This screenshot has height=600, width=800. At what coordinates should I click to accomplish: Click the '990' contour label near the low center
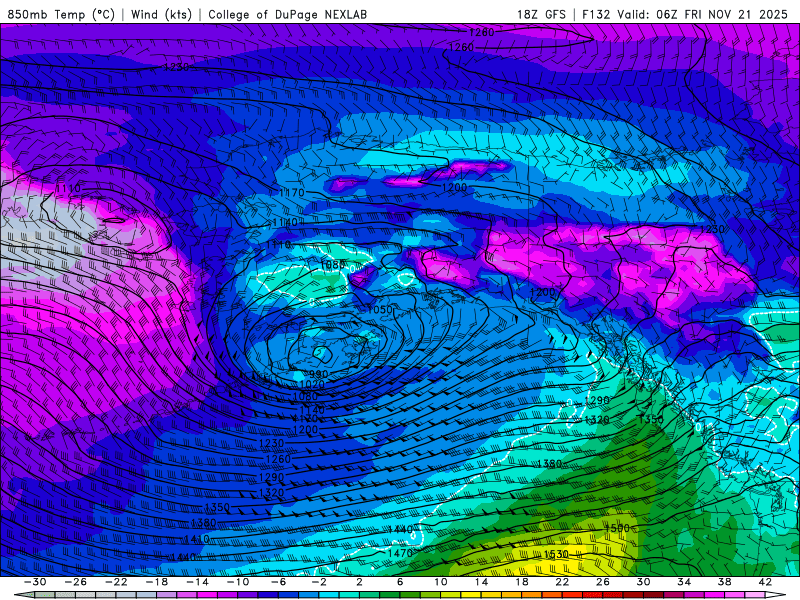tap(319, 374)
